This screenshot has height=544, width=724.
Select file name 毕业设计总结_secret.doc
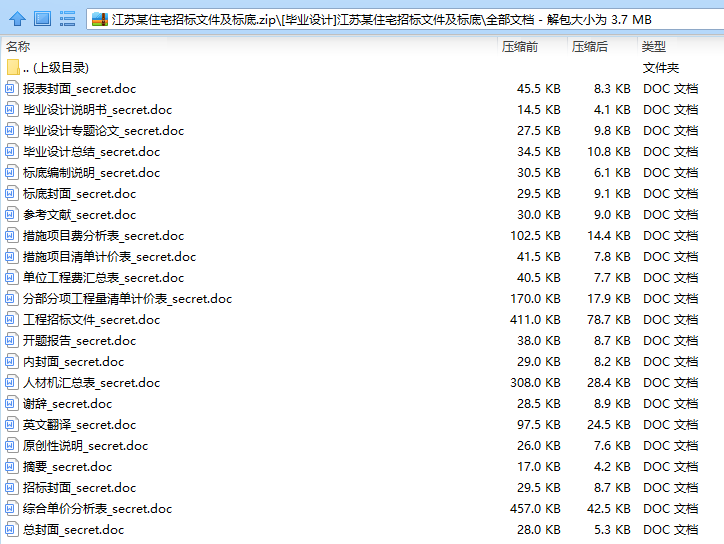coord(91,151)
